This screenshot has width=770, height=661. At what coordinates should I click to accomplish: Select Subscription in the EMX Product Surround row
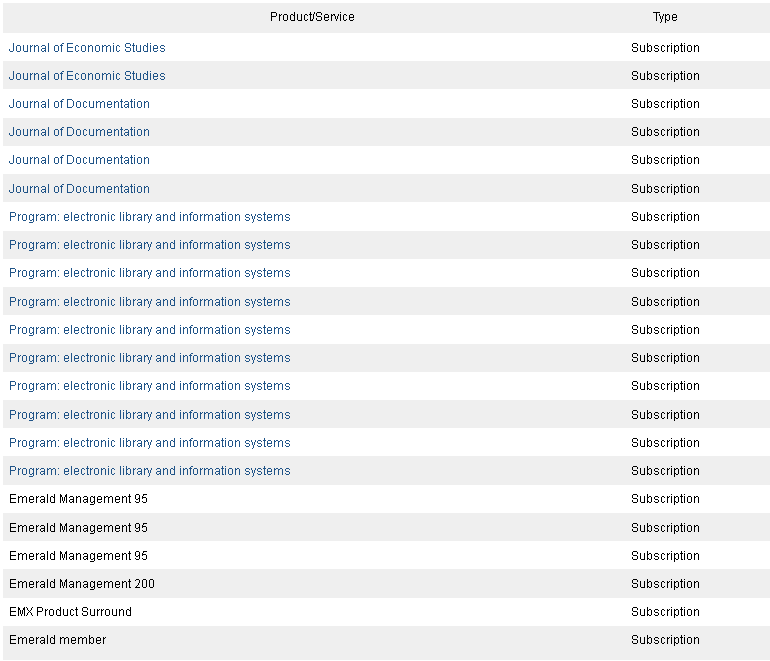(x=665, y=611)
